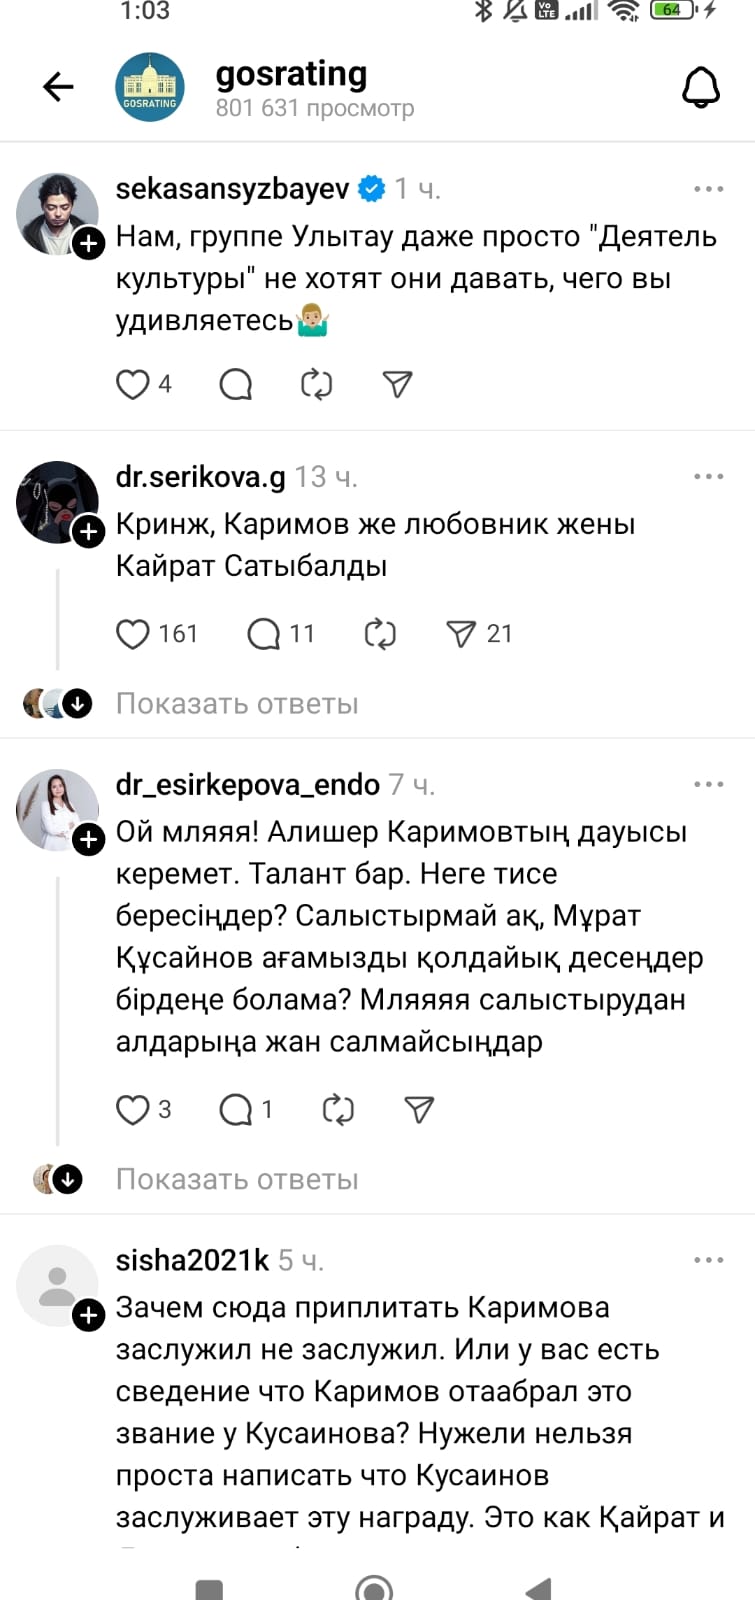Expand replies under dr.serikova.g's comment
This screenshot has width=755, height=1600.
pos(237,704)
